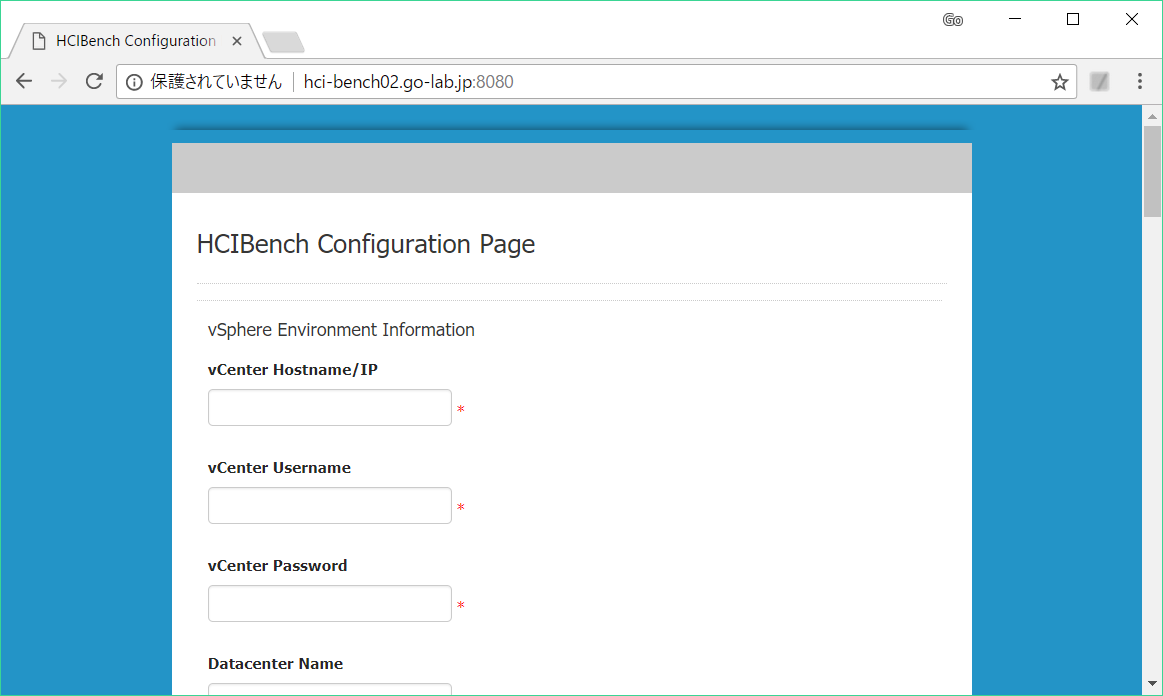
Task: Click the 'vCenter Username' label
Action: point(280,467)
